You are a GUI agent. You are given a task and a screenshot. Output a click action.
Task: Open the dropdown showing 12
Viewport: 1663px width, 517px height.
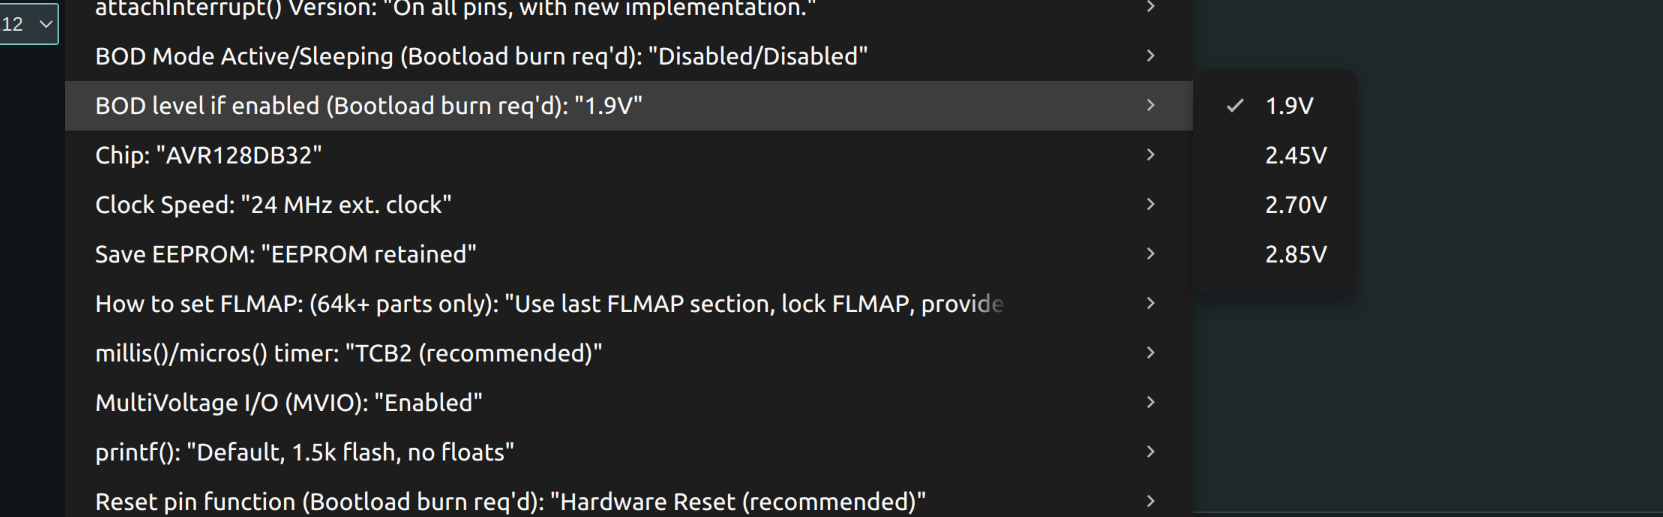click(x=28, y=24)
